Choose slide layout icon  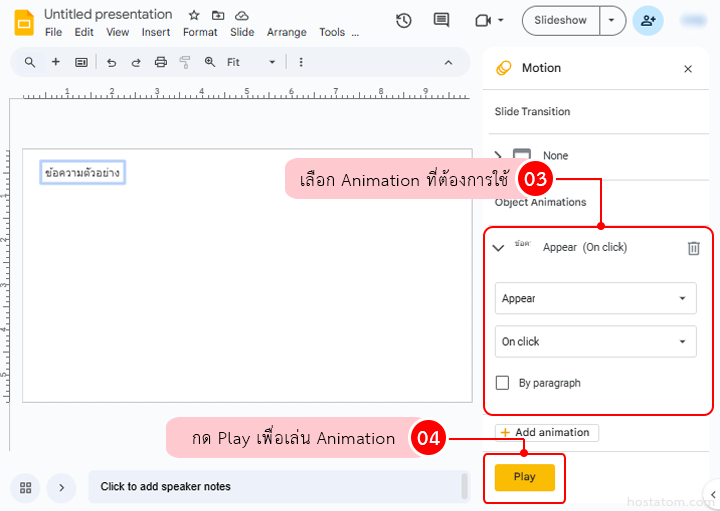pos(81,62)
